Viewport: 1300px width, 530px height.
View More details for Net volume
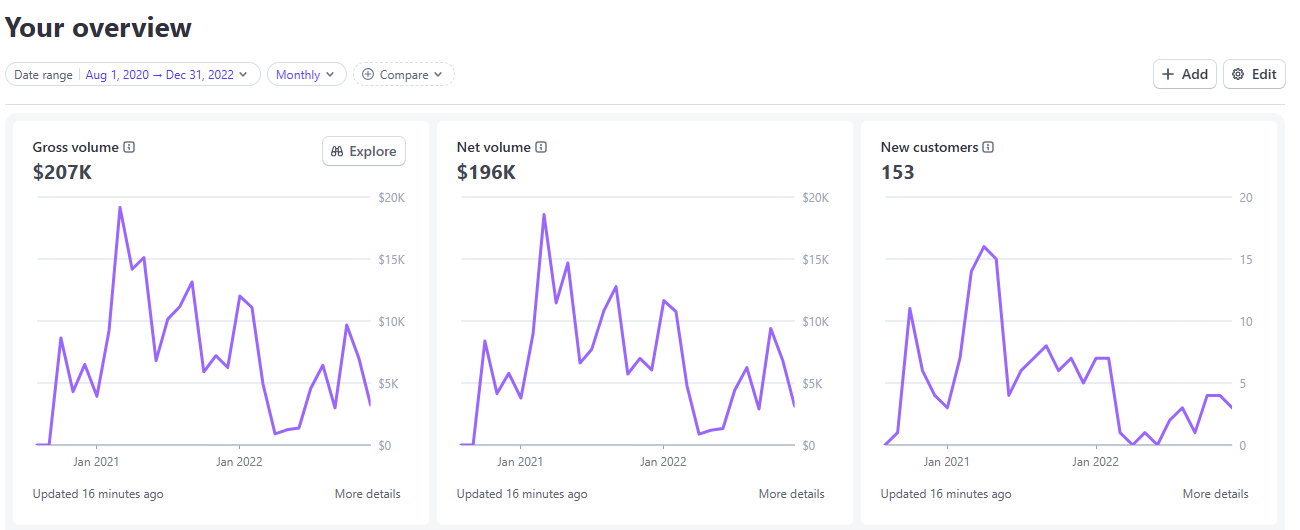tap(791, 494)
